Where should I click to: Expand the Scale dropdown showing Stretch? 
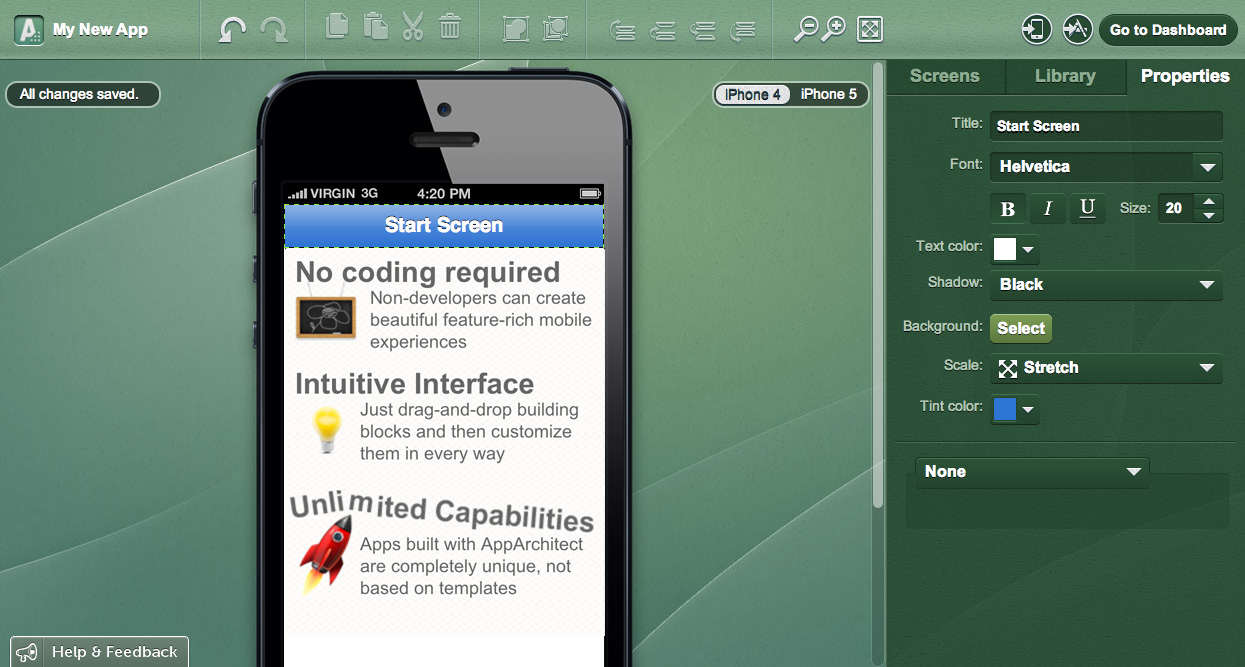(1106, 368)
